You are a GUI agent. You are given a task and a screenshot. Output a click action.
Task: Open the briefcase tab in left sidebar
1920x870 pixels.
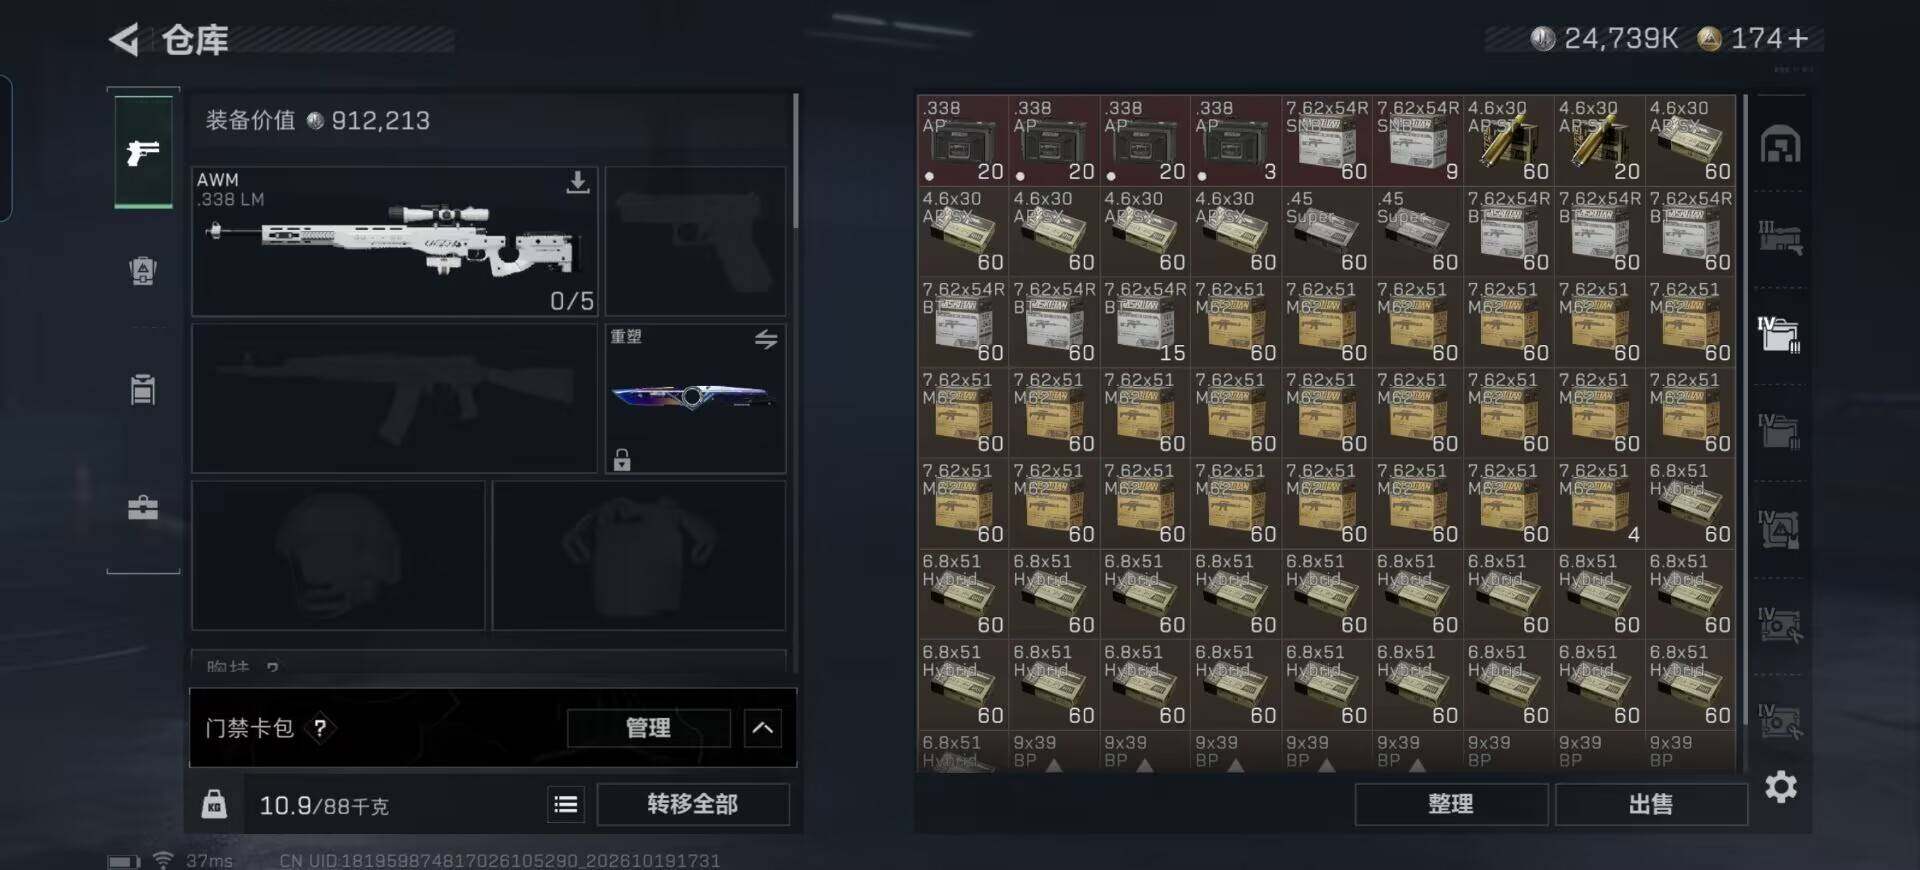(143, 508)
